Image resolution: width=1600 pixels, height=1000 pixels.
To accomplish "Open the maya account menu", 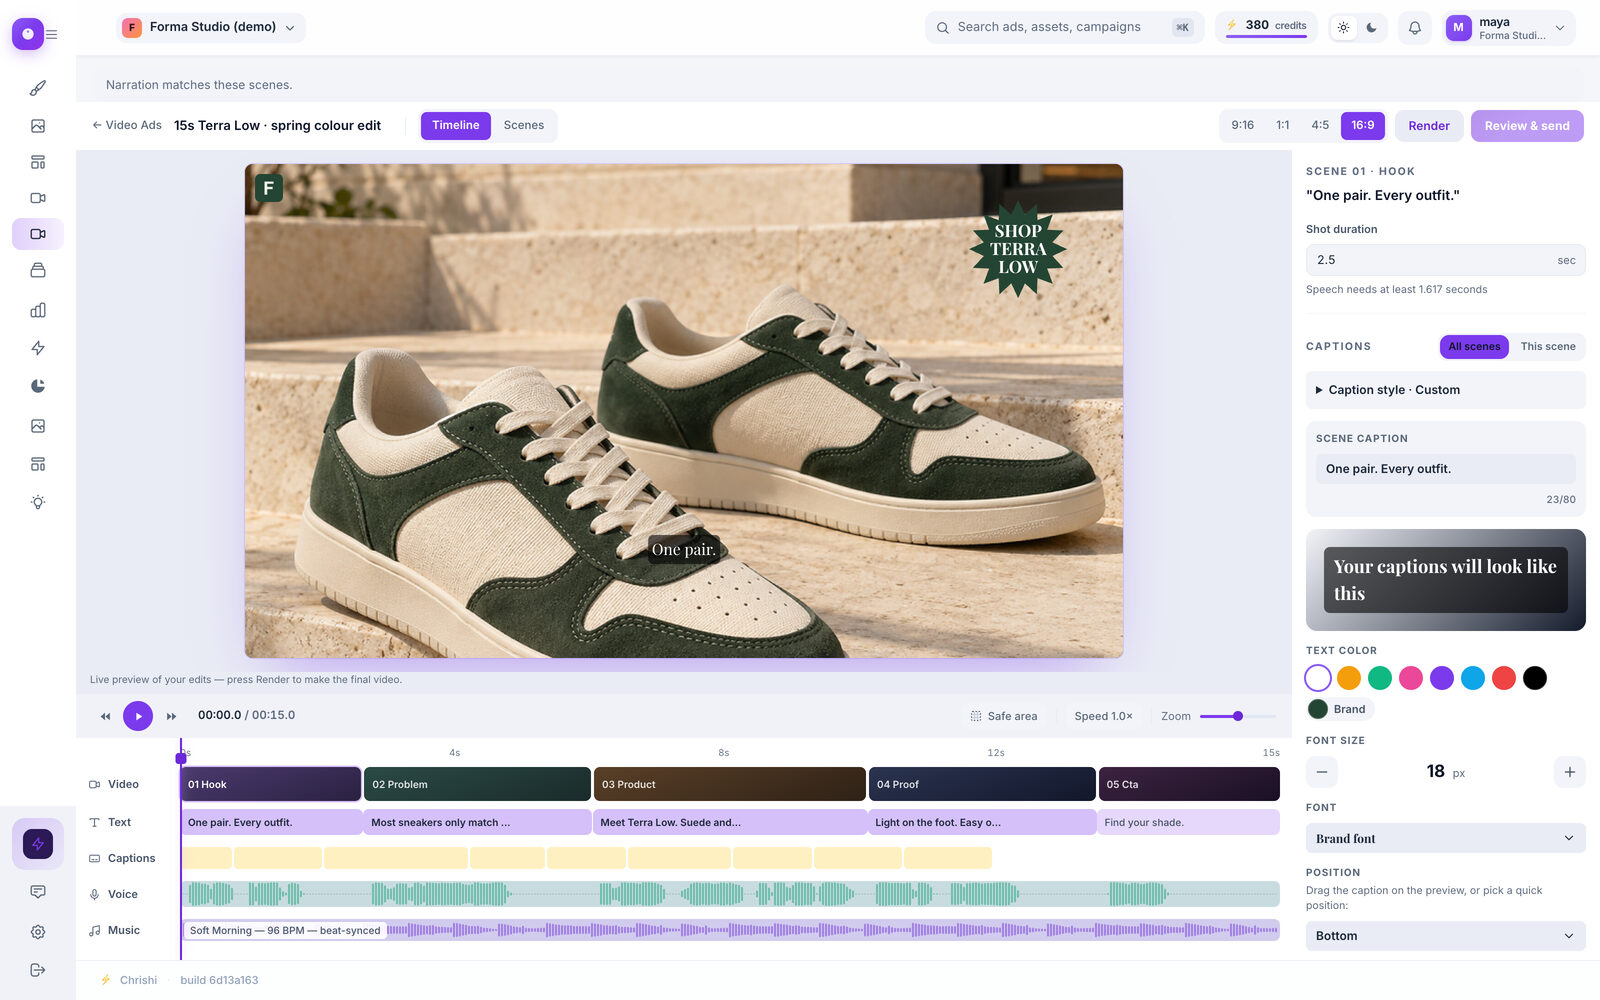I will tap(1510, 28).
